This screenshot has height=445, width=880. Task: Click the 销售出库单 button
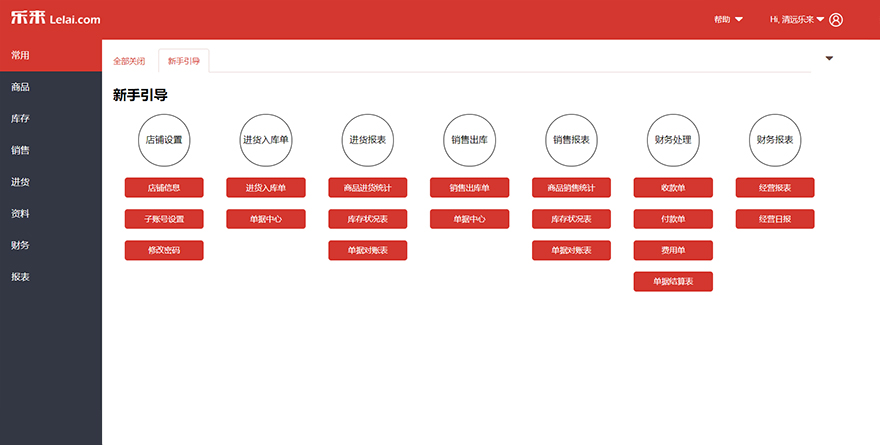[x=469, y=188]
